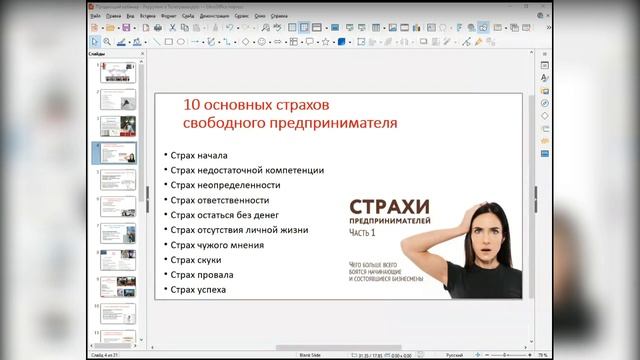Open dropdown arrow next to Open folder icon
This screenshot has width=640, height=360.
point(118,28)
